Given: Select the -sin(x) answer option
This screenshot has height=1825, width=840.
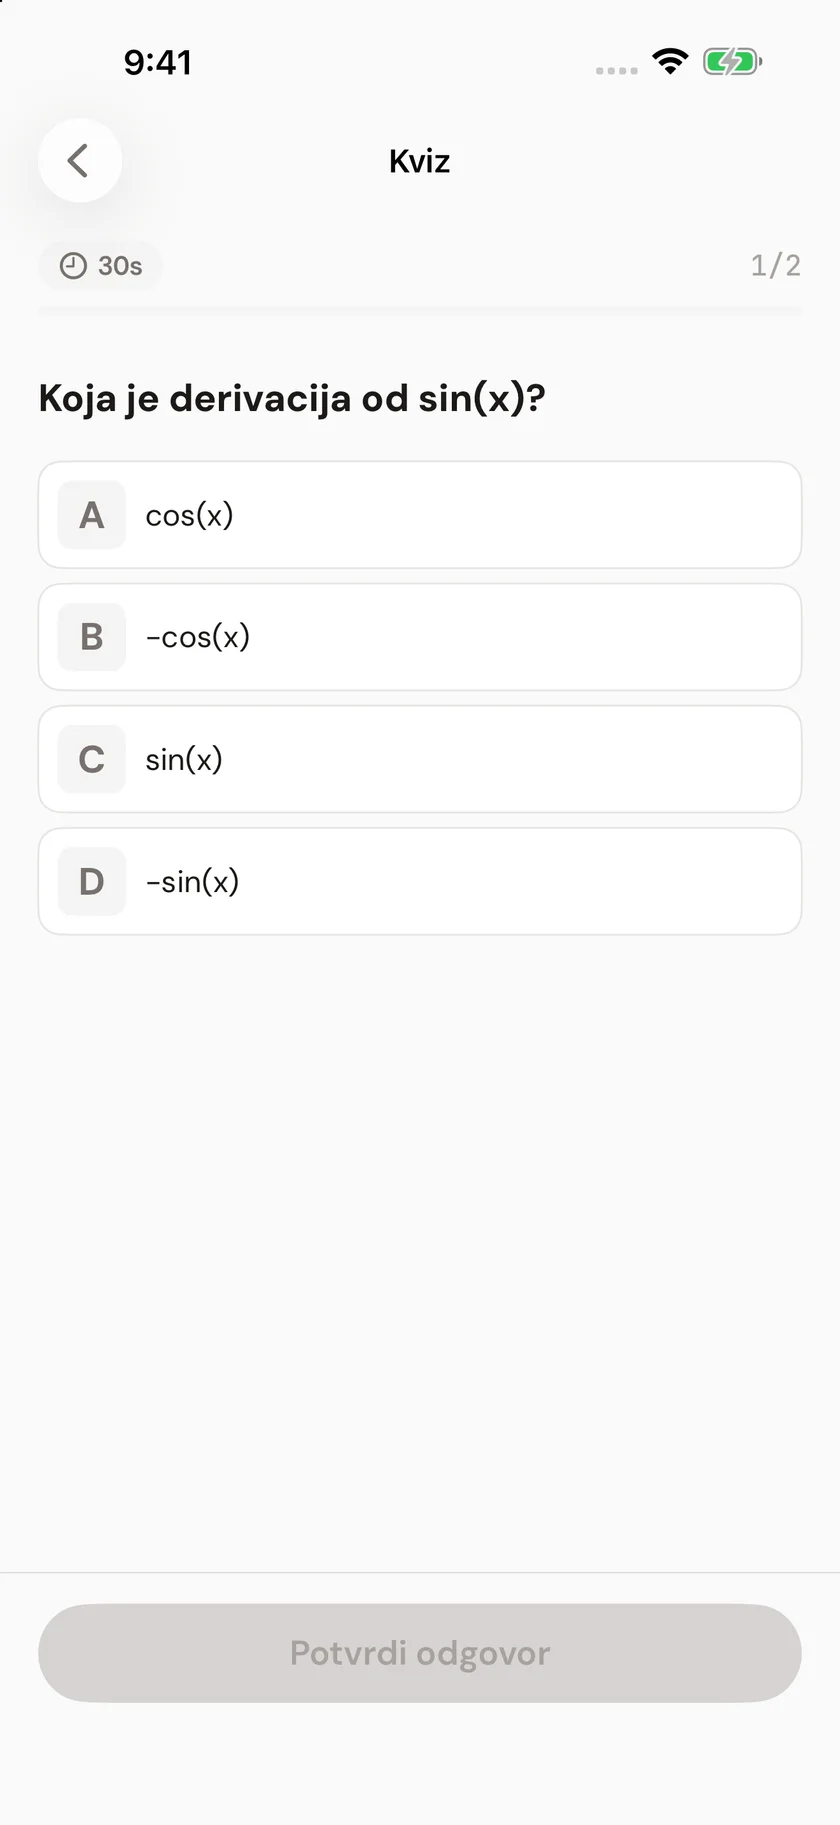Looking at the screenshot, I should 420,881.
